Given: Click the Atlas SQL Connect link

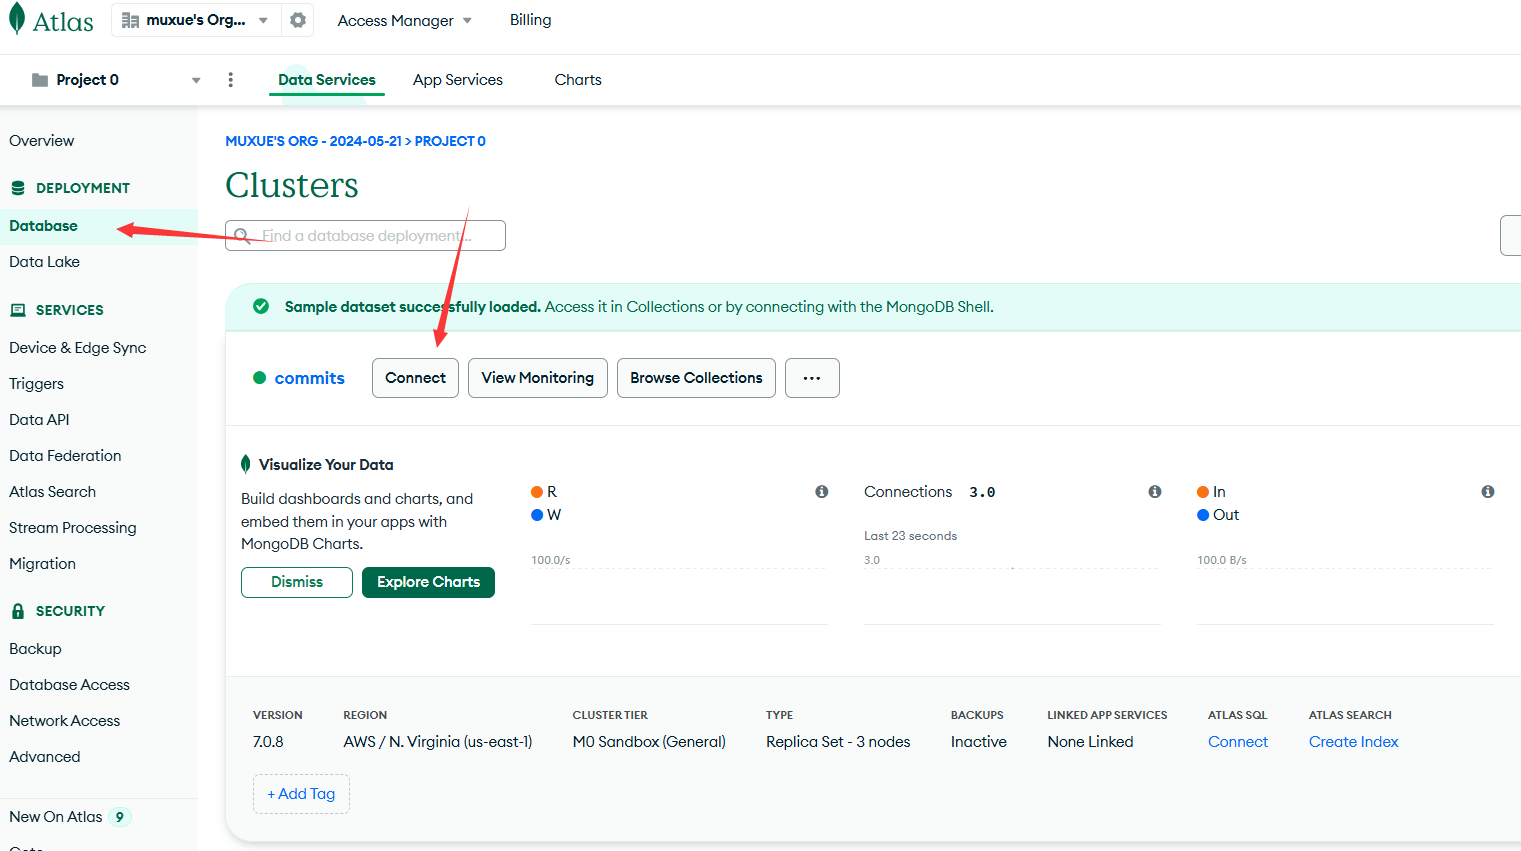Looking at the screenshot, I should (1238, 742).
